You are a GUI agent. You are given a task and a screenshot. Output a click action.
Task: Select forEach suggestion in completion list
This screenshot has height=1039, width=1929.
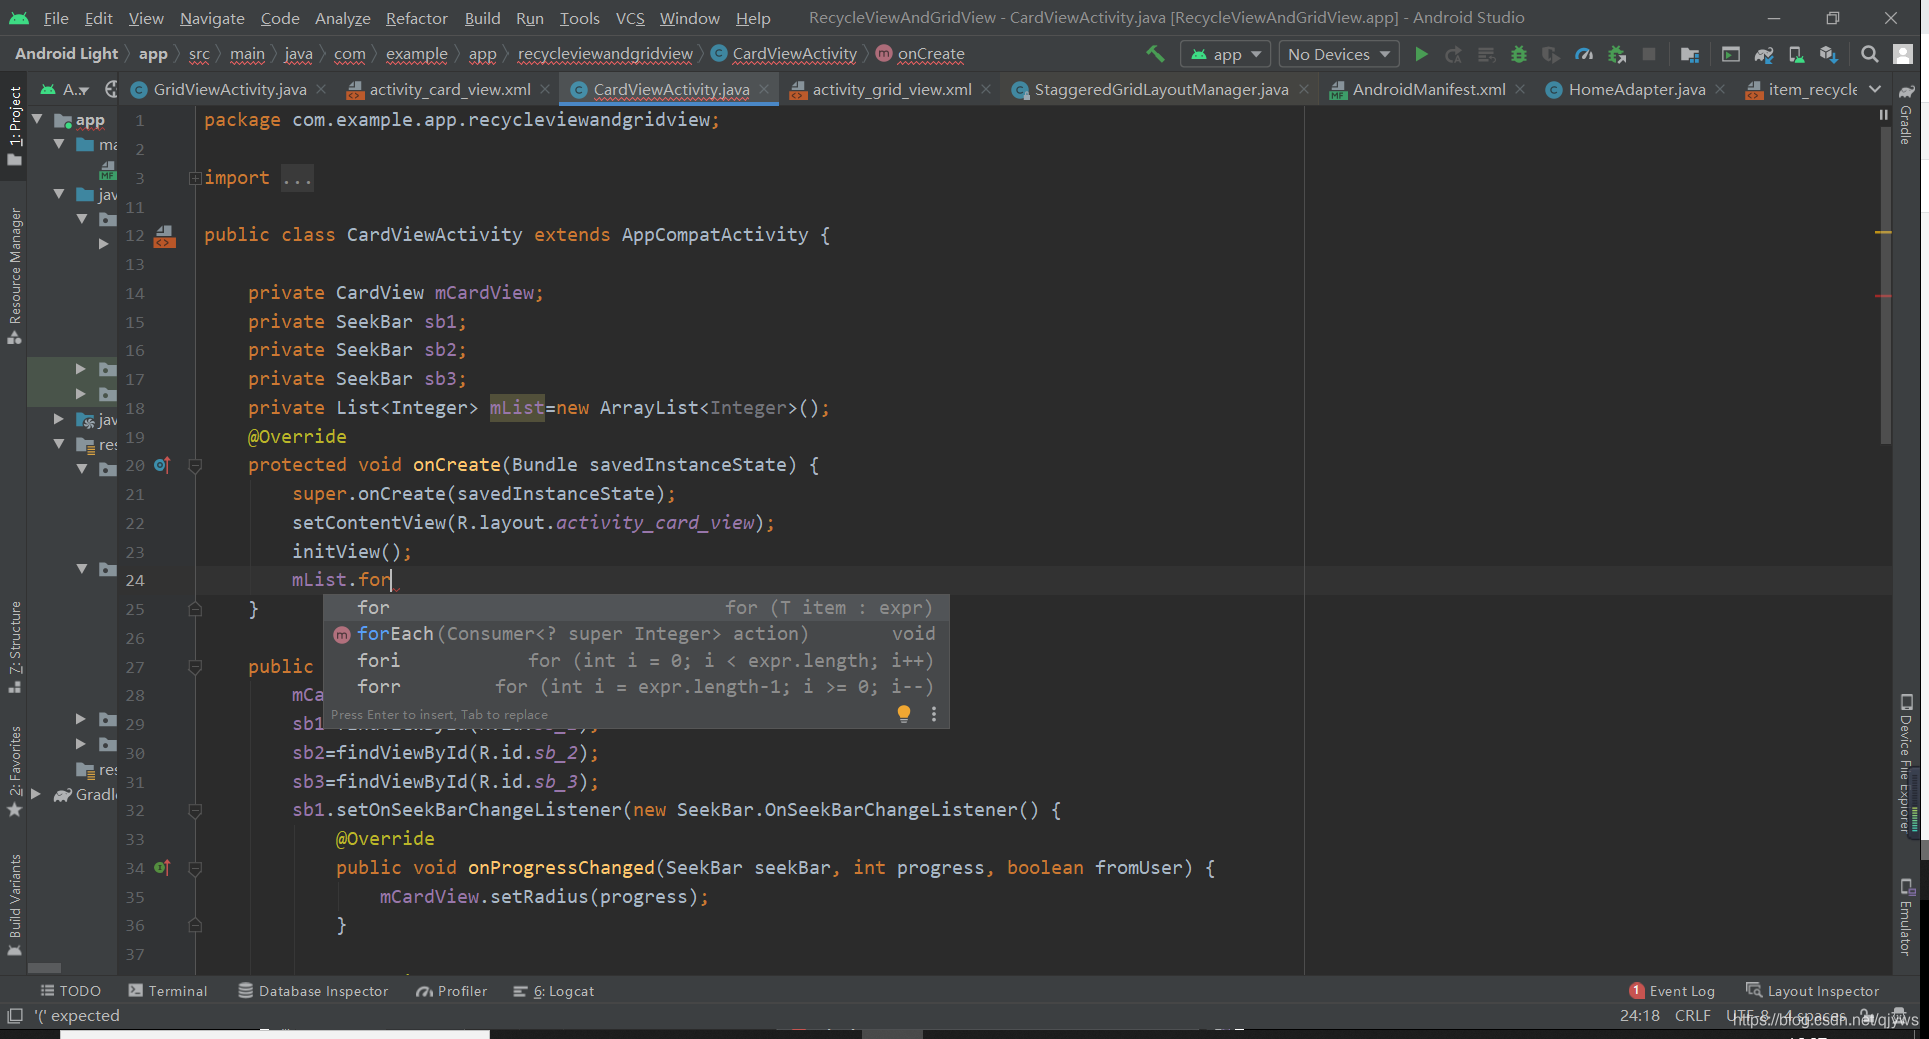(635, 634)
